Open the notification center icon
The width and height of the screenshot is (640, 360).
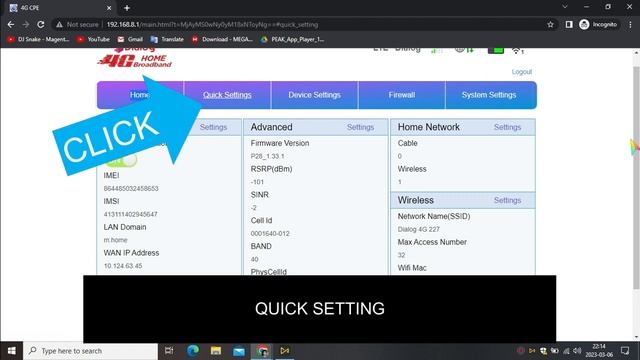click(625, 351)
